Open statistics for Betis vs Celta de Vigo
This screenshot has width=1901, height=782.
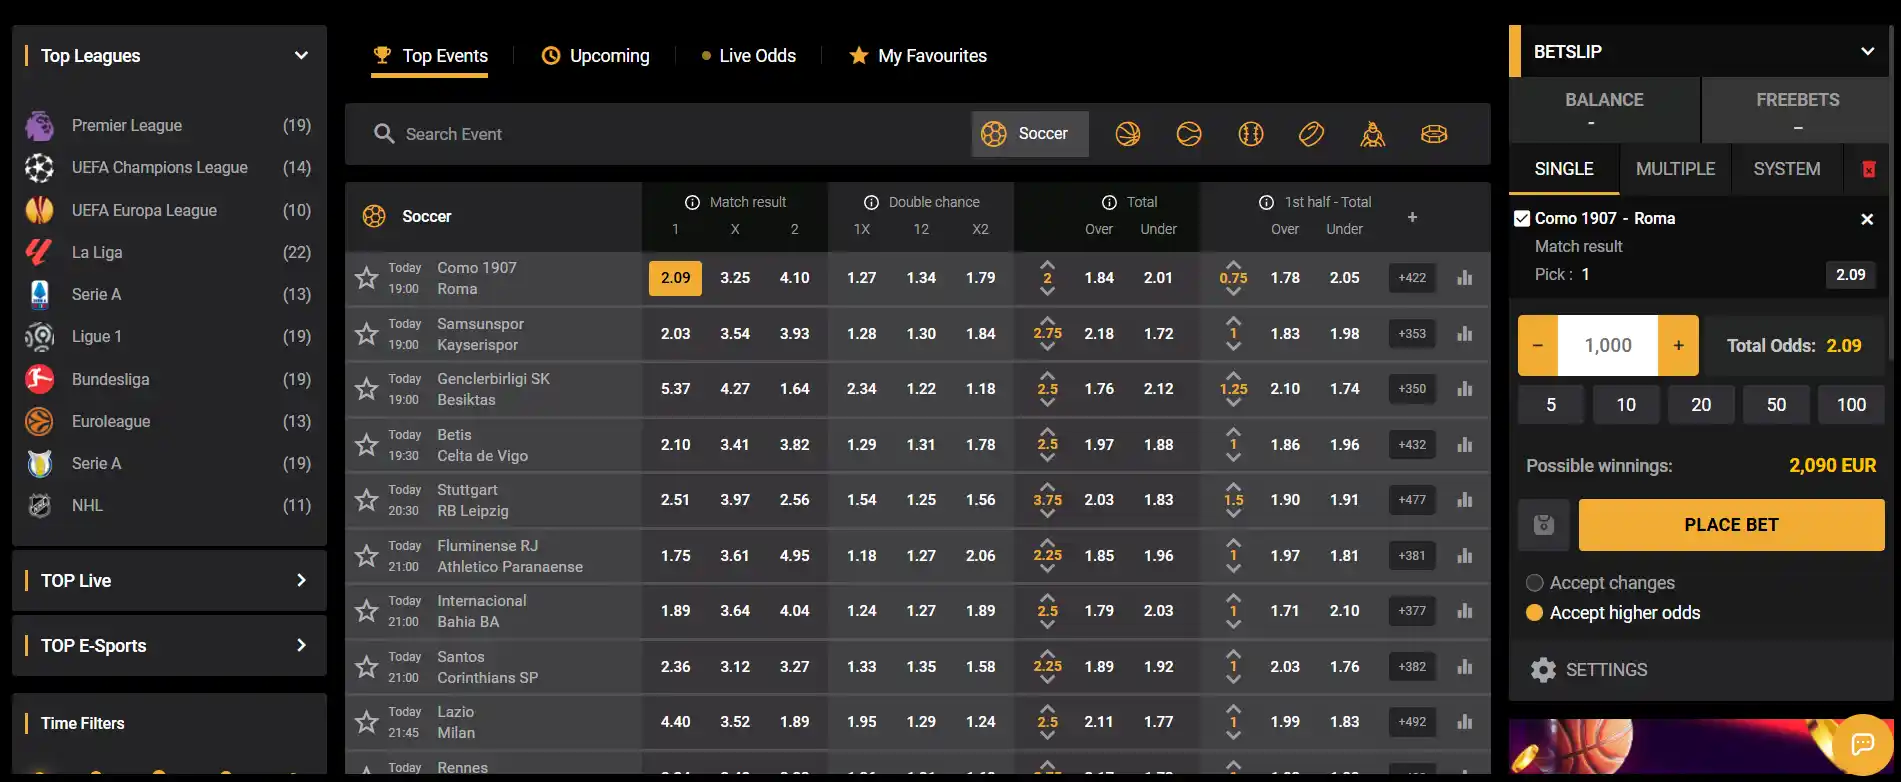point(1465,445)
